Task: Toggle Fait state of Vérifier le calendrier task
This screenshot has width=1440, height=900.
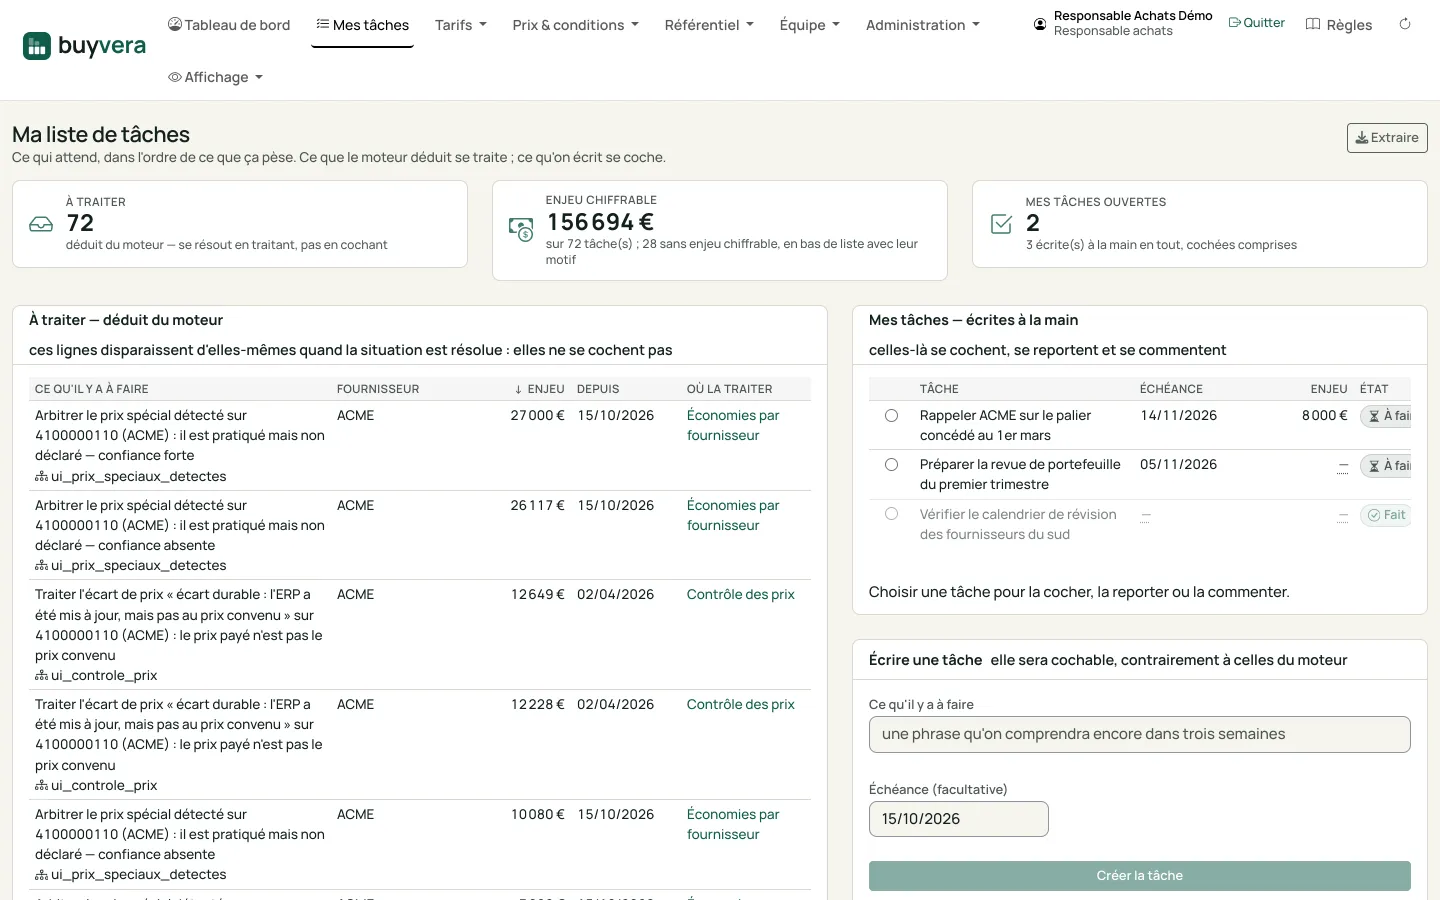Action: tap(1386, 515)
